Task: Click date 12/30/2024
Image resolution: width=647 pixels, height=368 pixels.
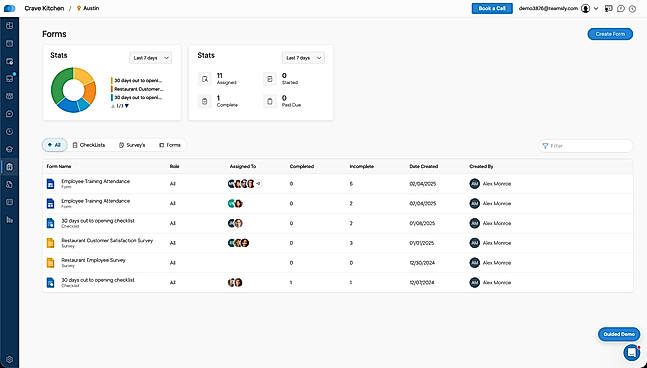Action: tap(422, 263)
